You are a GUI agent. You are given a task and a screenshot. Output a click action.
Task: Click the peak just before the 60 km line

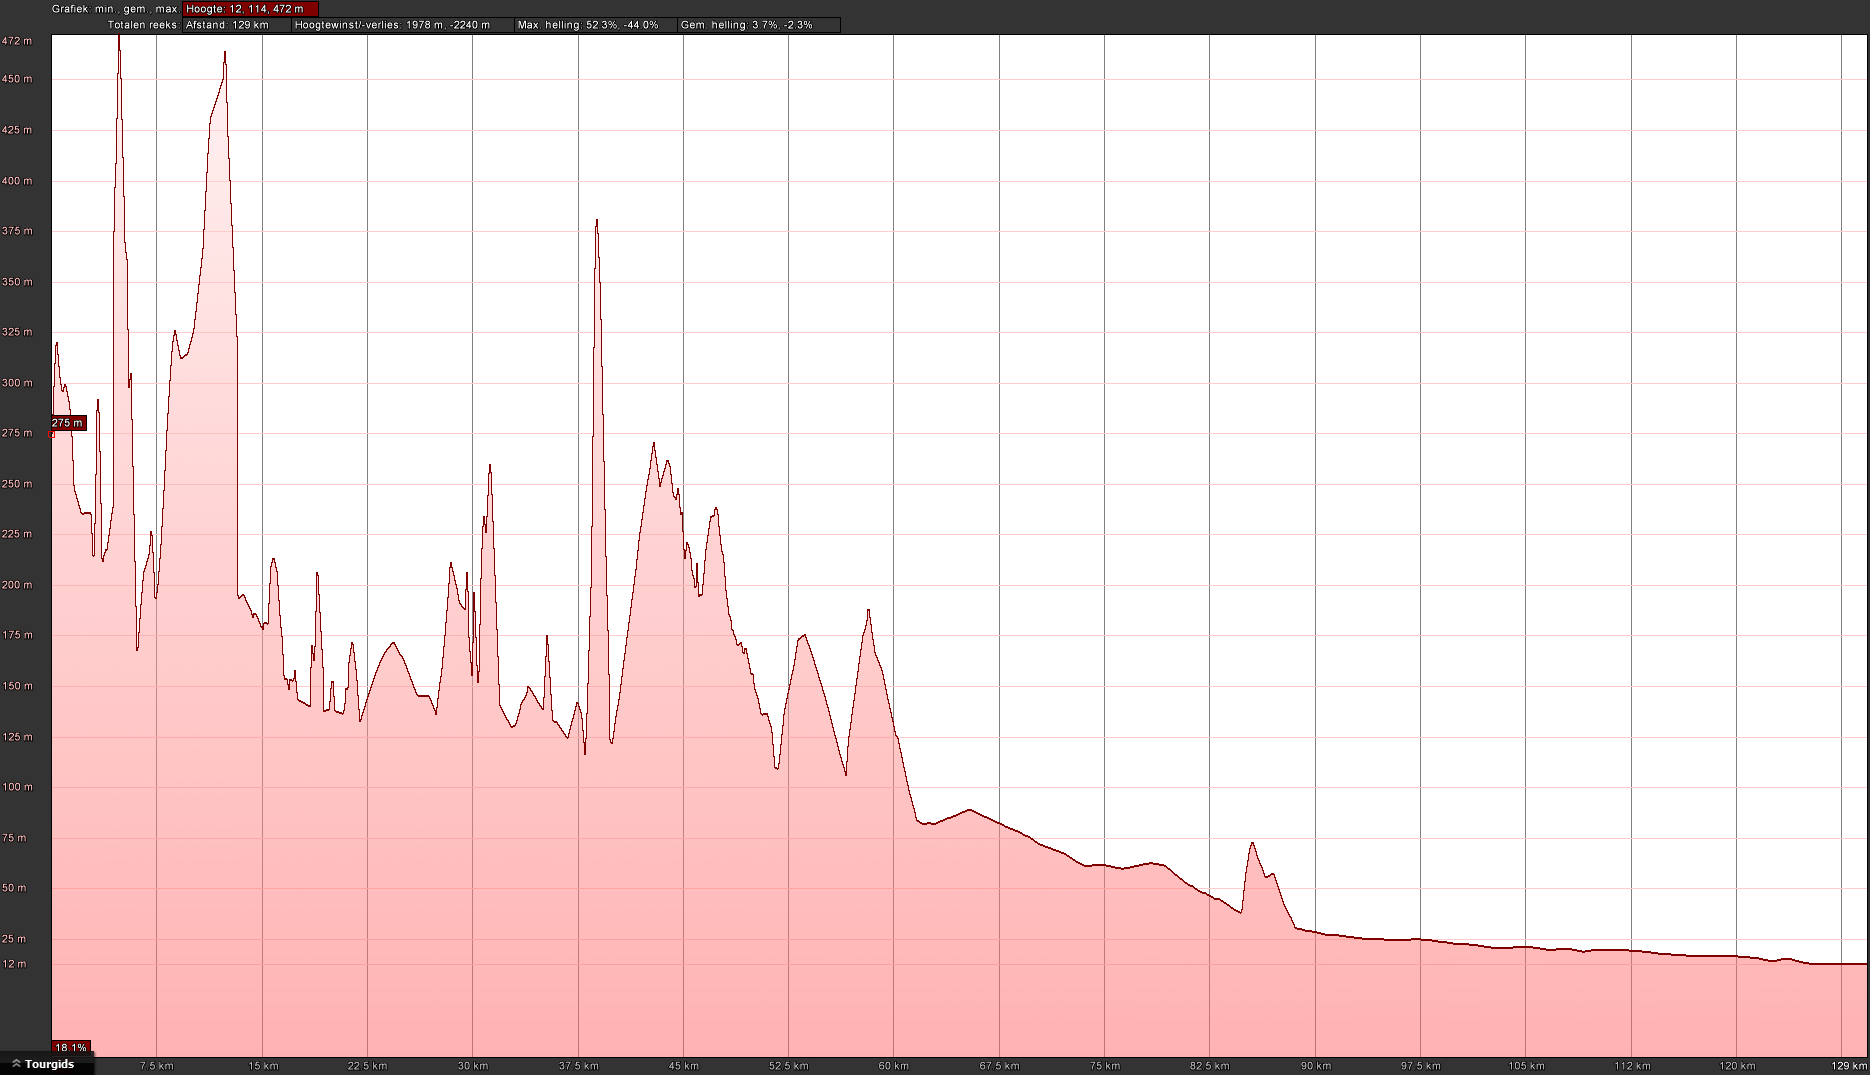[x=868, y=611]
